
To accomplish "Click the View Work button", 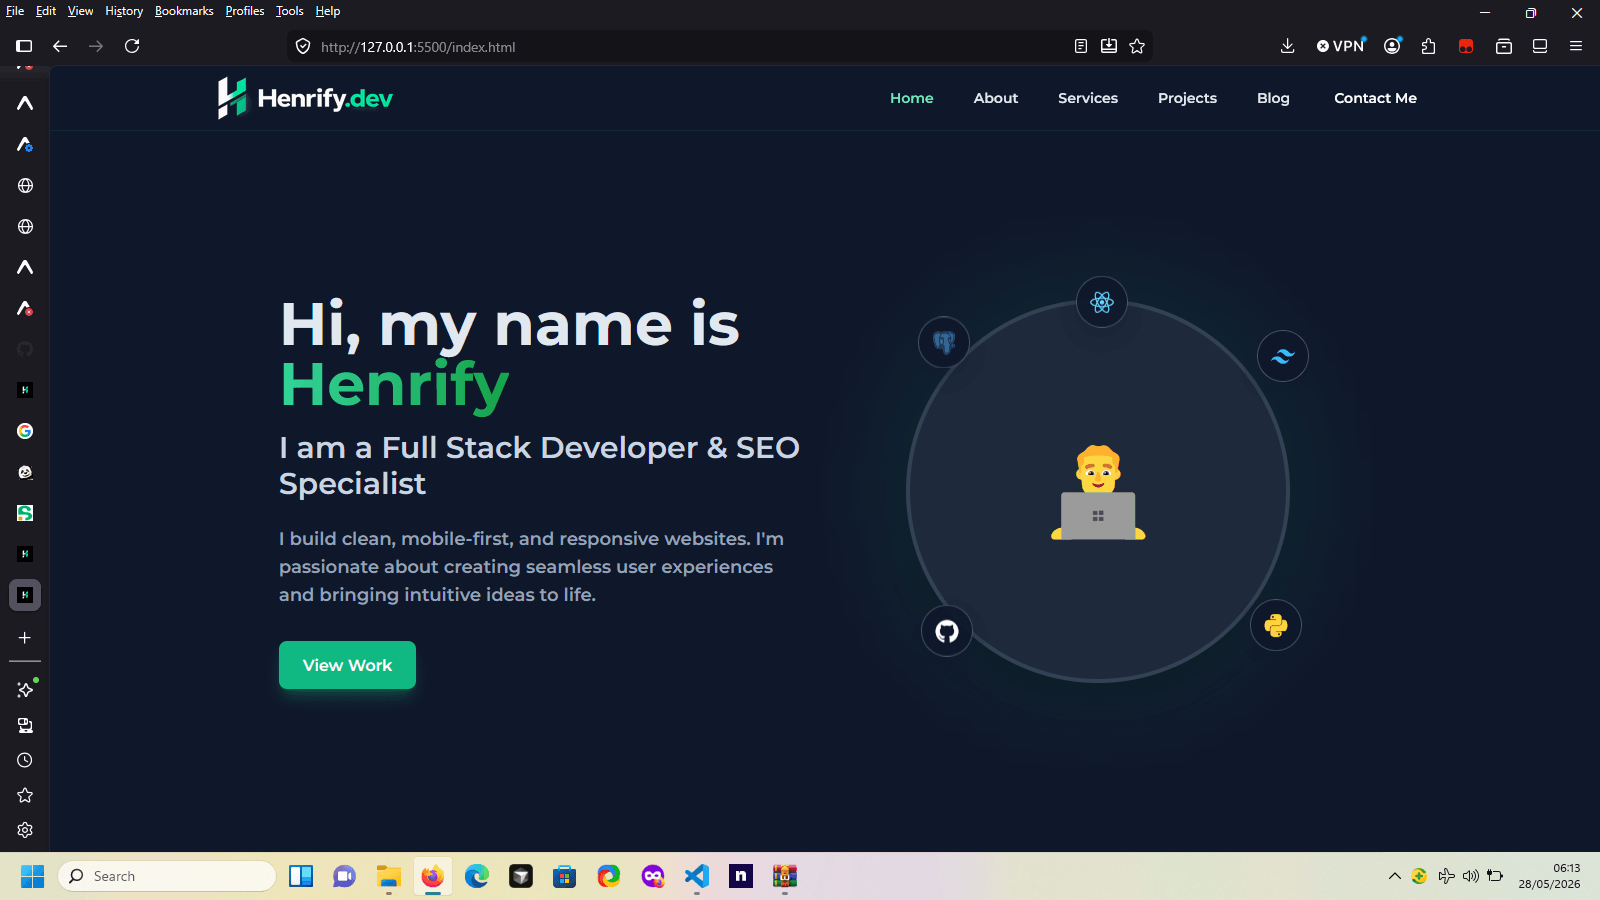I will click(347, 665).
